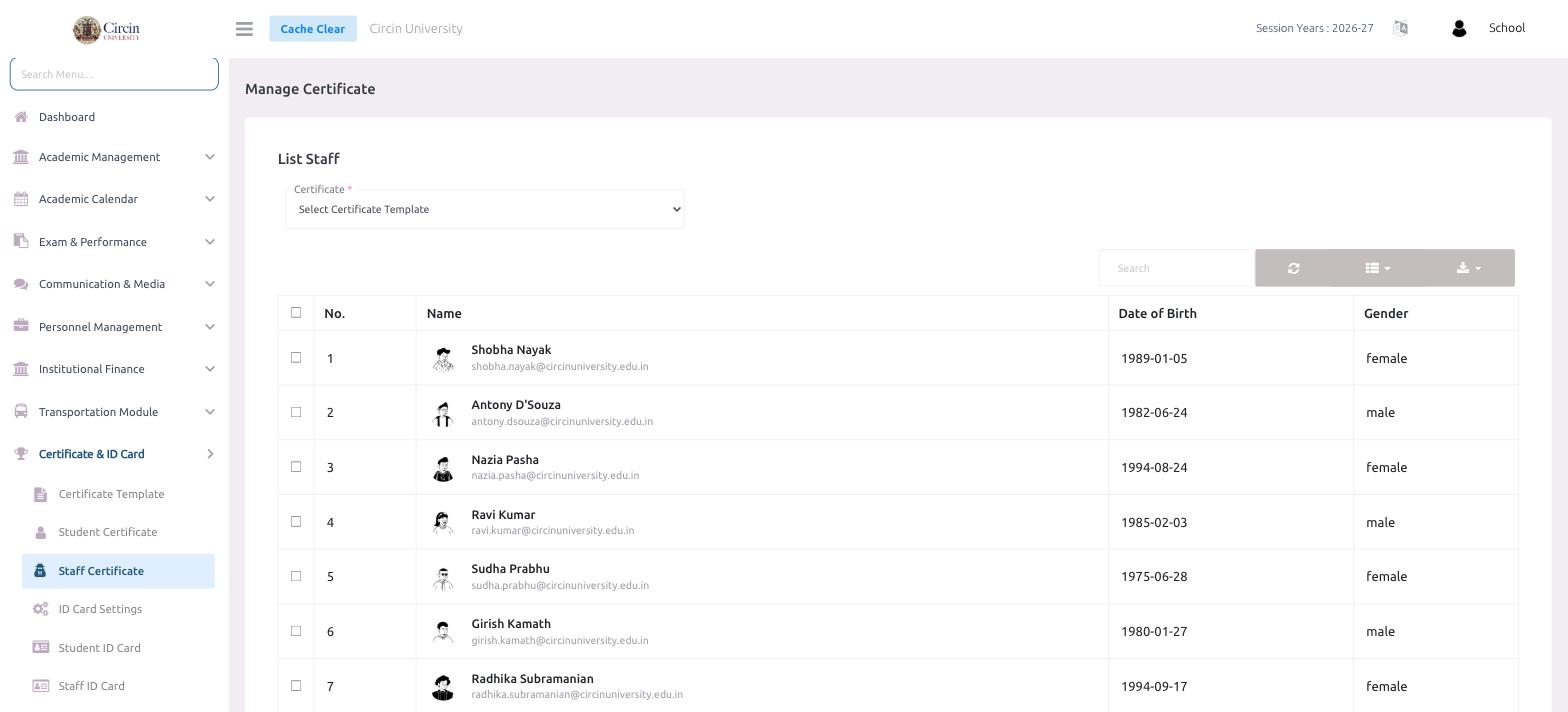Select the checkbox for Sudha Prabhu

[x=296, y=576]
